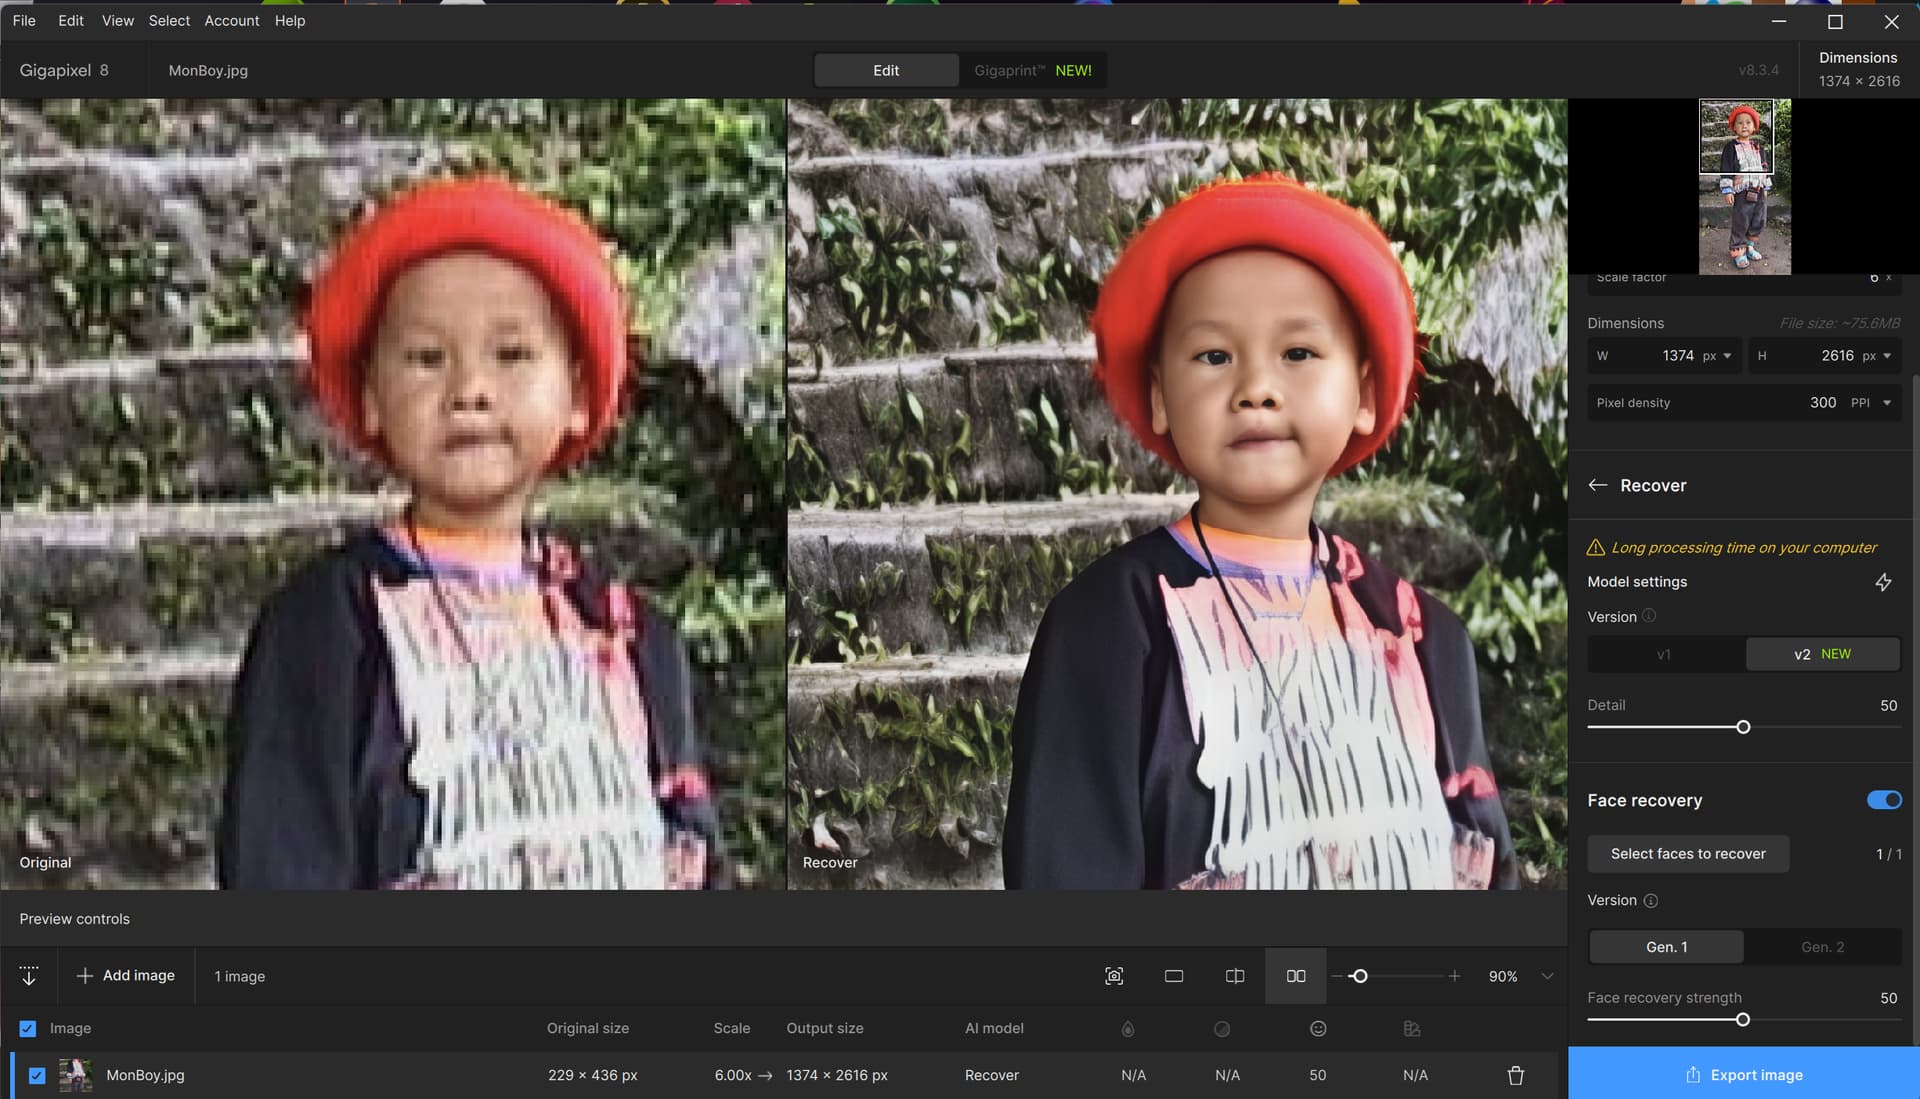The width and height of the screenshot is (1920, 1099).
Task: Select side-by-side view layout icon
Action: click(1296, 976)
